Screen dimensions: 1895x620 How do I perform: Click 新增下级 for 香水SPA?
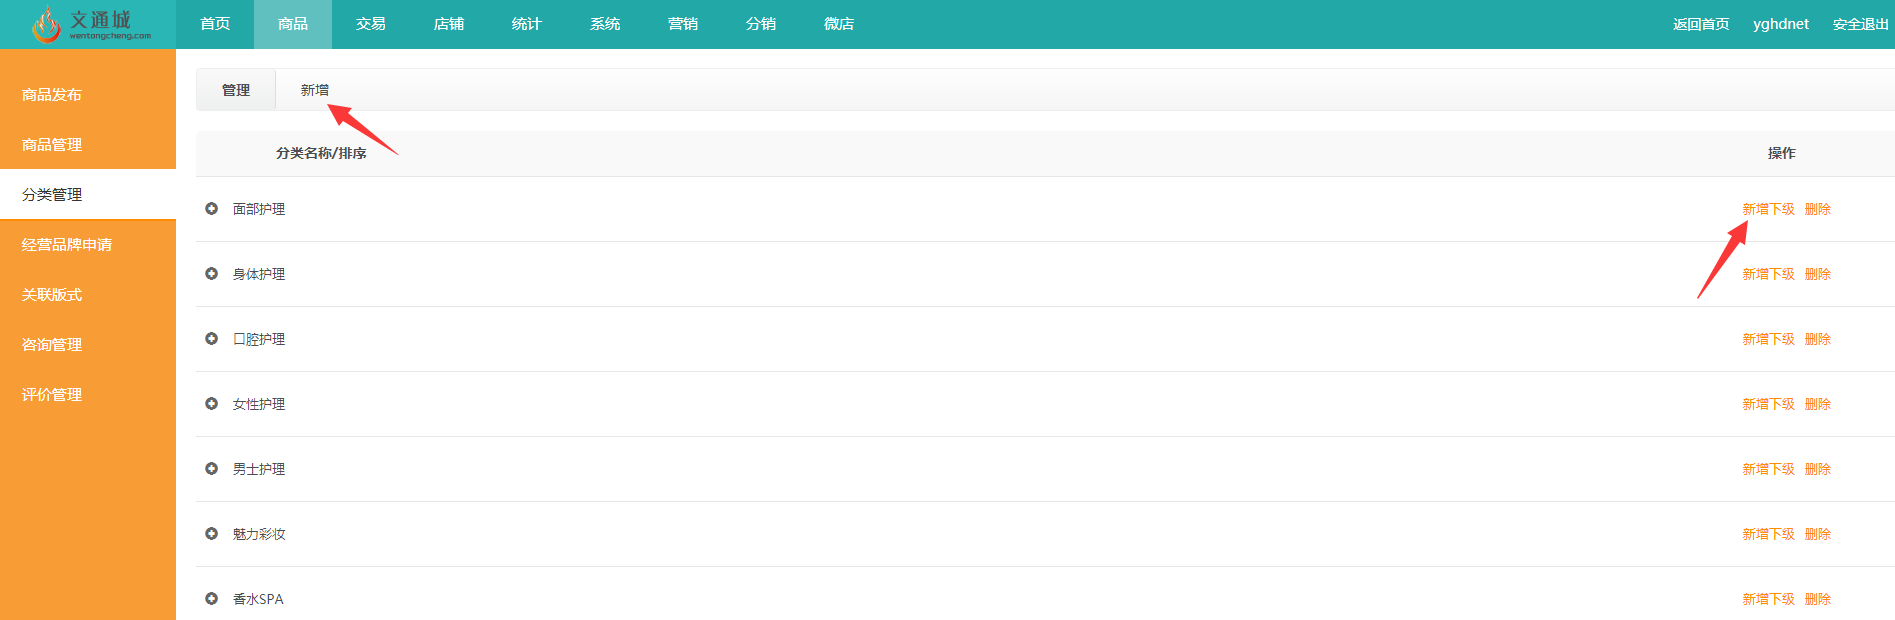[x=1768, y=599]
